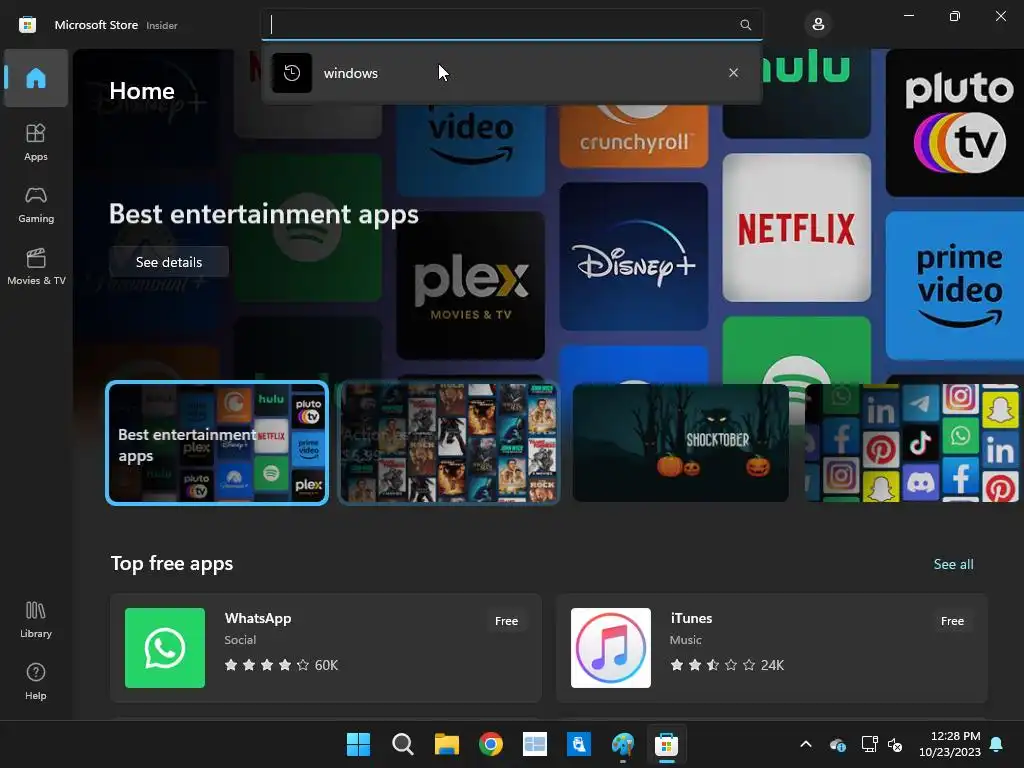Open the widgets-style taskbar app icon
1024x768 pixels.
click(535, 744)
